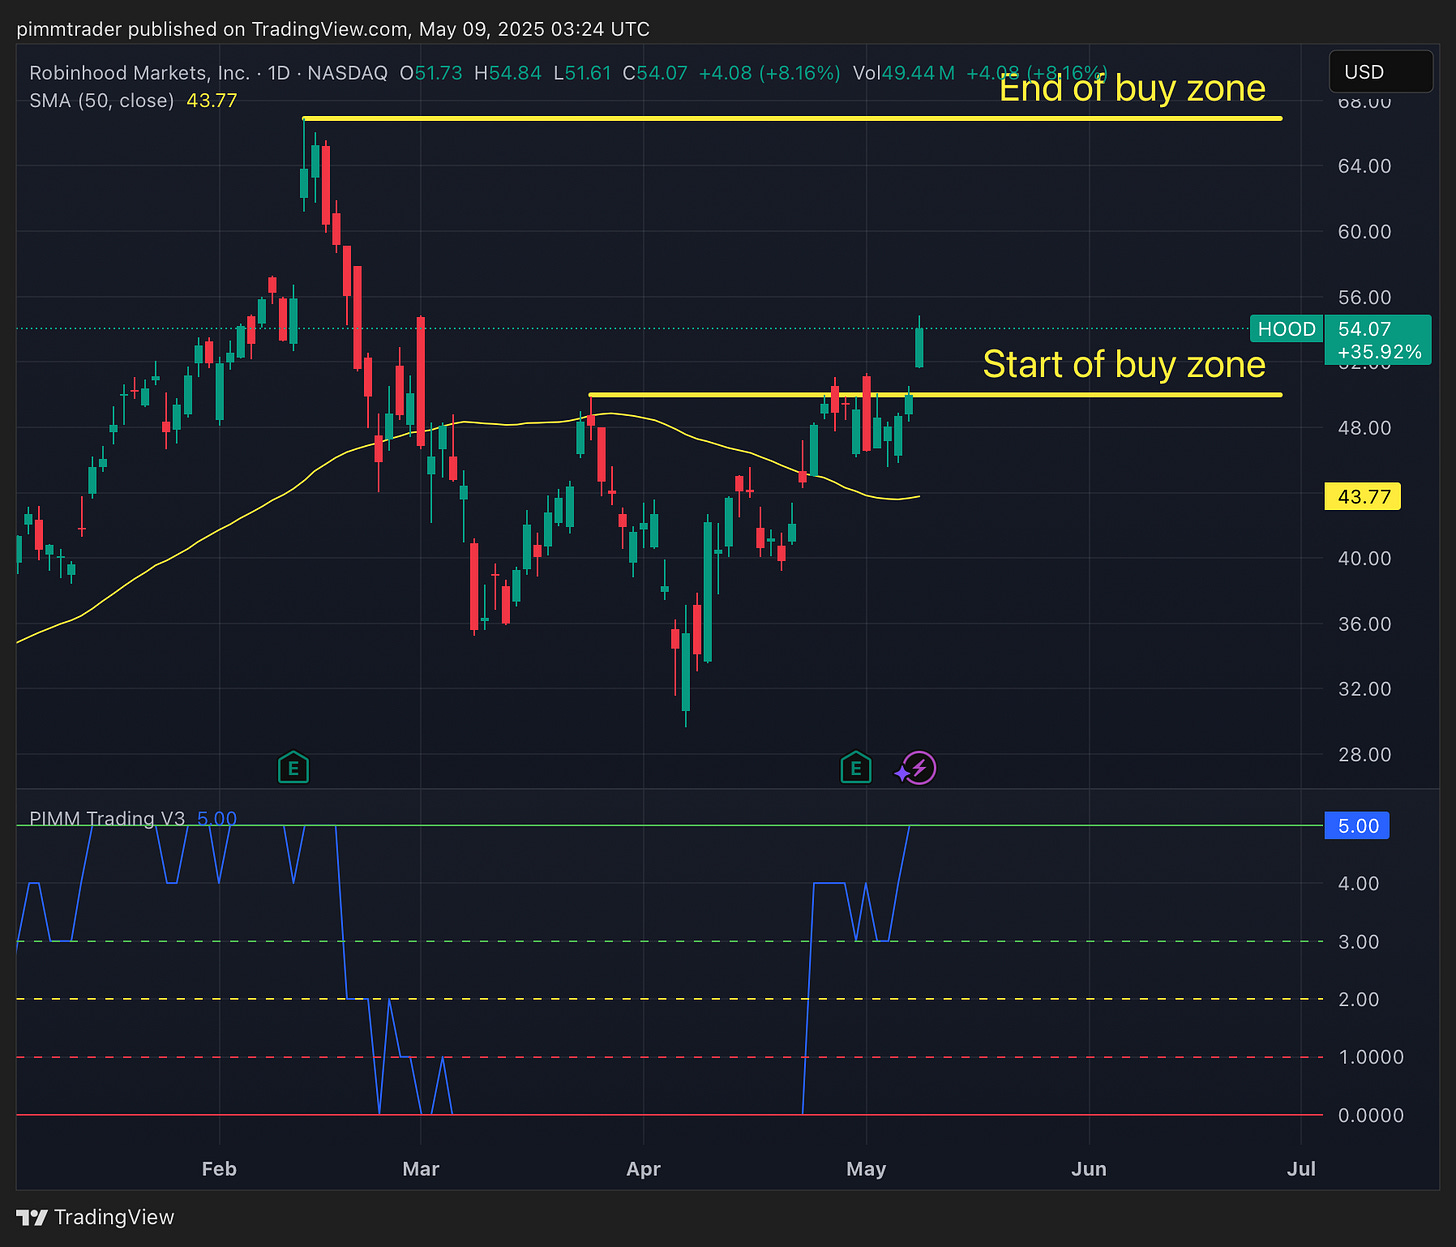Click the upper yellow buy-zone line

(x=792, y=118)
